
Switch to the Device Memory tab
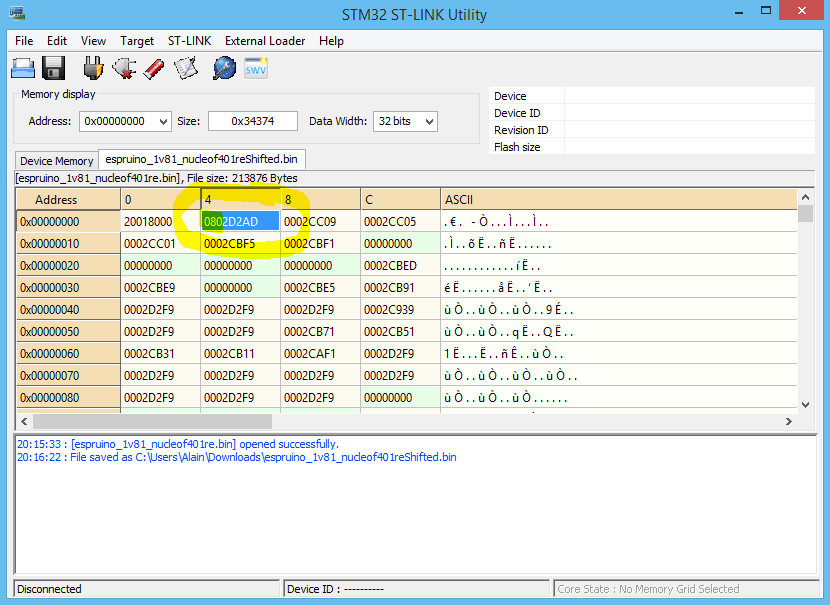57,161
